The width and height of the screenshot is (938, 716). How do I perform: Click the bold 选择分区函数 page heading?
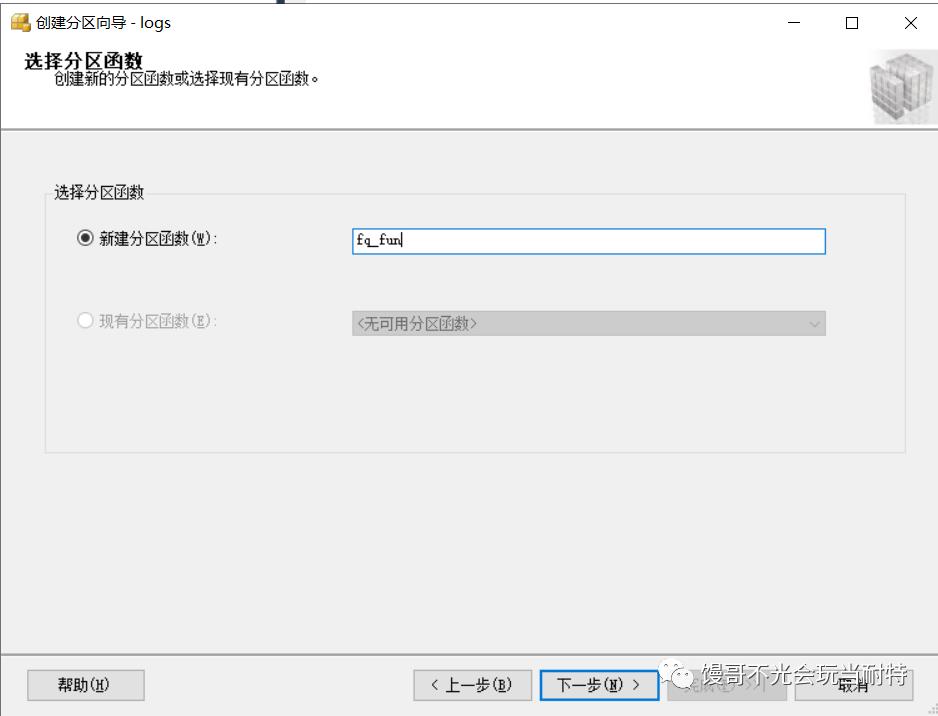tap(84, 61)
